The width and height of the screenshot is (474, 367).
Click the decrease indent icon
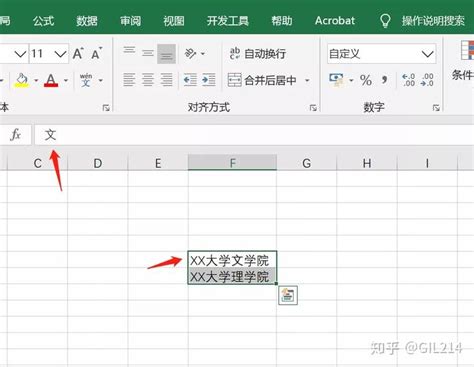(190, 80)
